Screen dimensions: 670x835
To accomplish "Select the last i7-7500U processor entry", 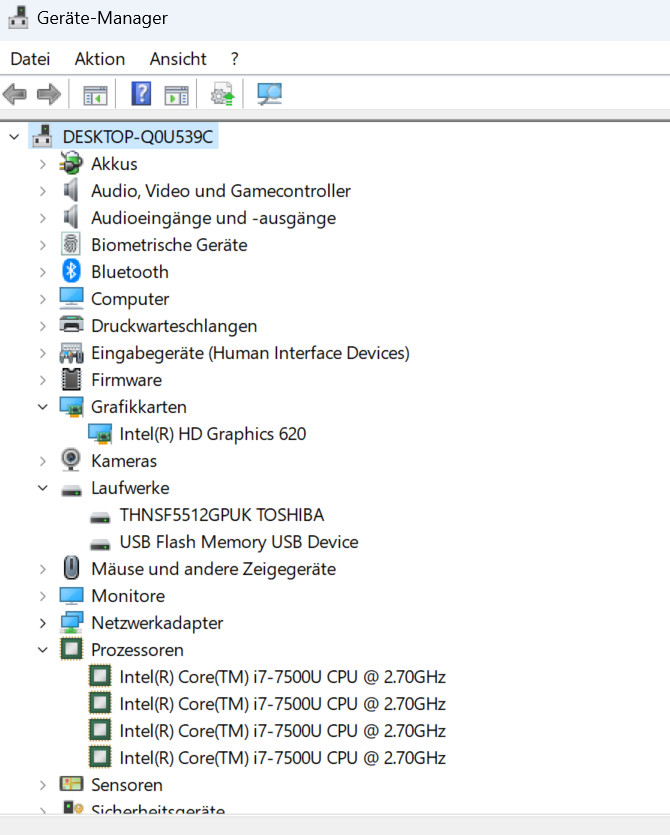I will click(x=282, y=758).
